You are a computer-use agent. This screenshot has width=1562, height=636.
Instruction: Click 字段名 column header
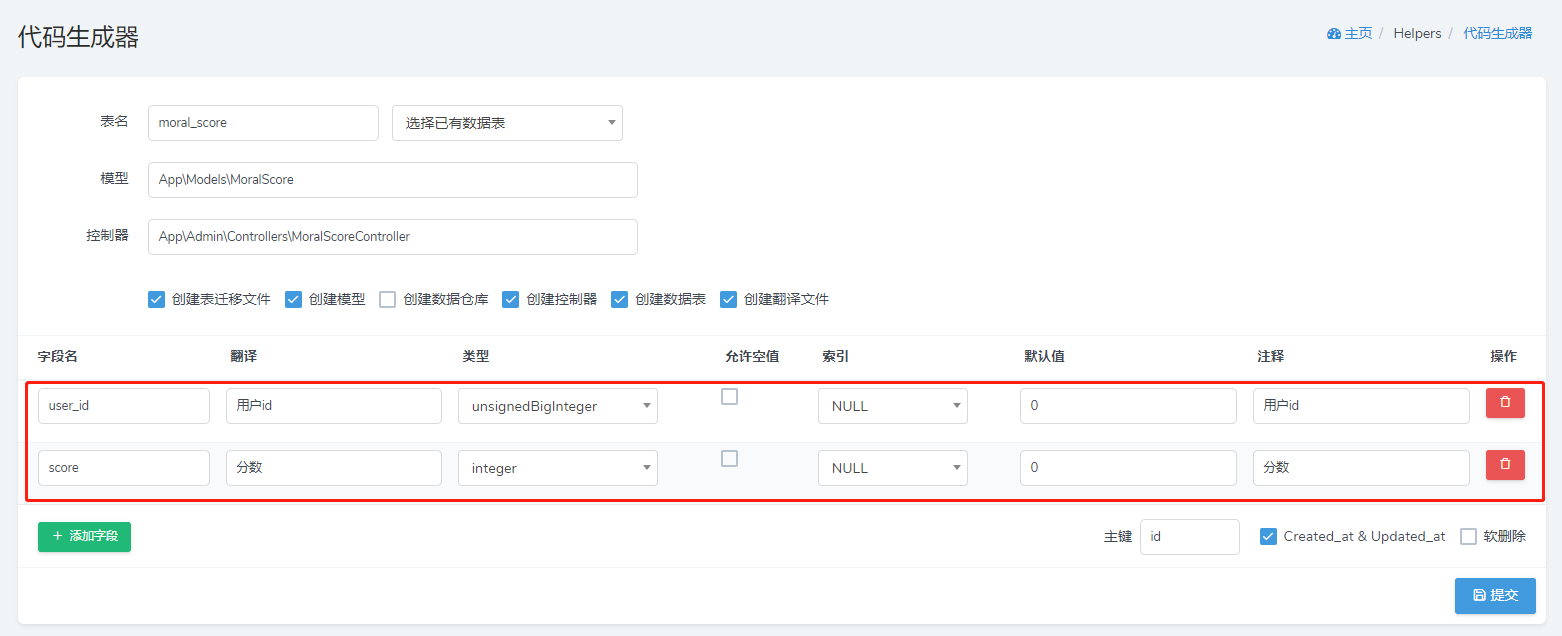coord(58,356)
